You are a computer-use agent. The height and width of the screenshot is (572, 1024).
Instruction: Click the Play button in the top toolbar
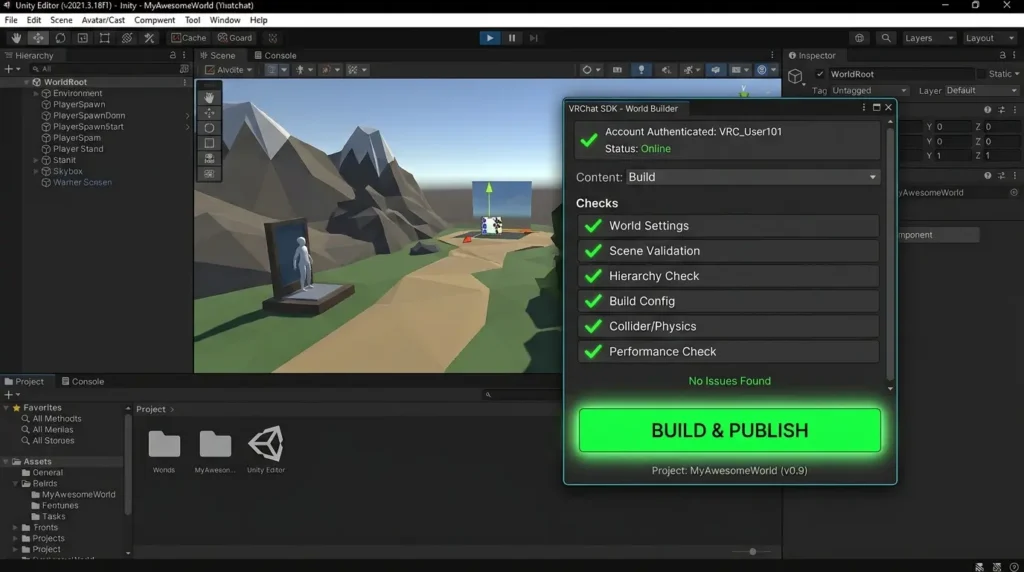click(x=489, y=38)
